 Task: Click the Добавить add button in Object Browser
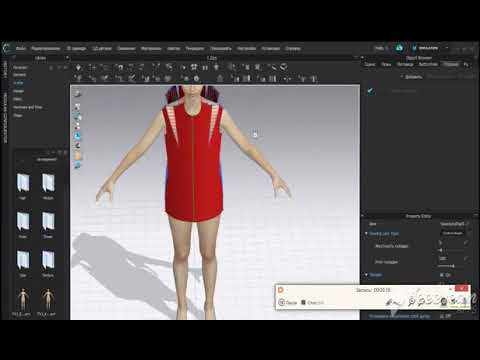click(x=411, y=77)
